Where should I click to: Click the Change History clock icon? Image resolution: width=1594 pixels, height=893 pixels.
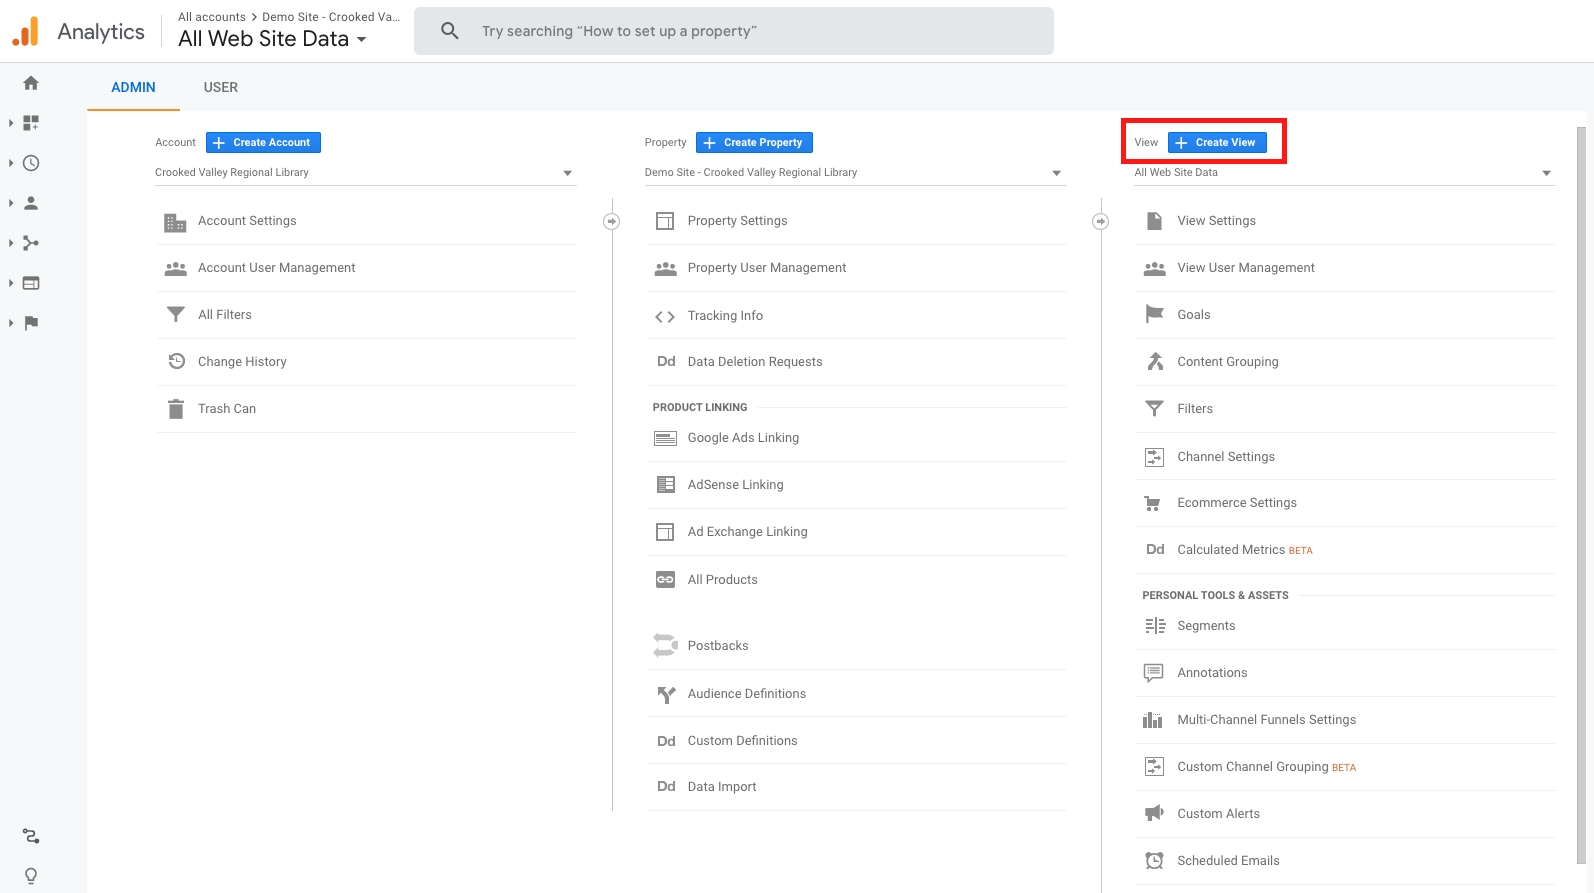[176, 361]
